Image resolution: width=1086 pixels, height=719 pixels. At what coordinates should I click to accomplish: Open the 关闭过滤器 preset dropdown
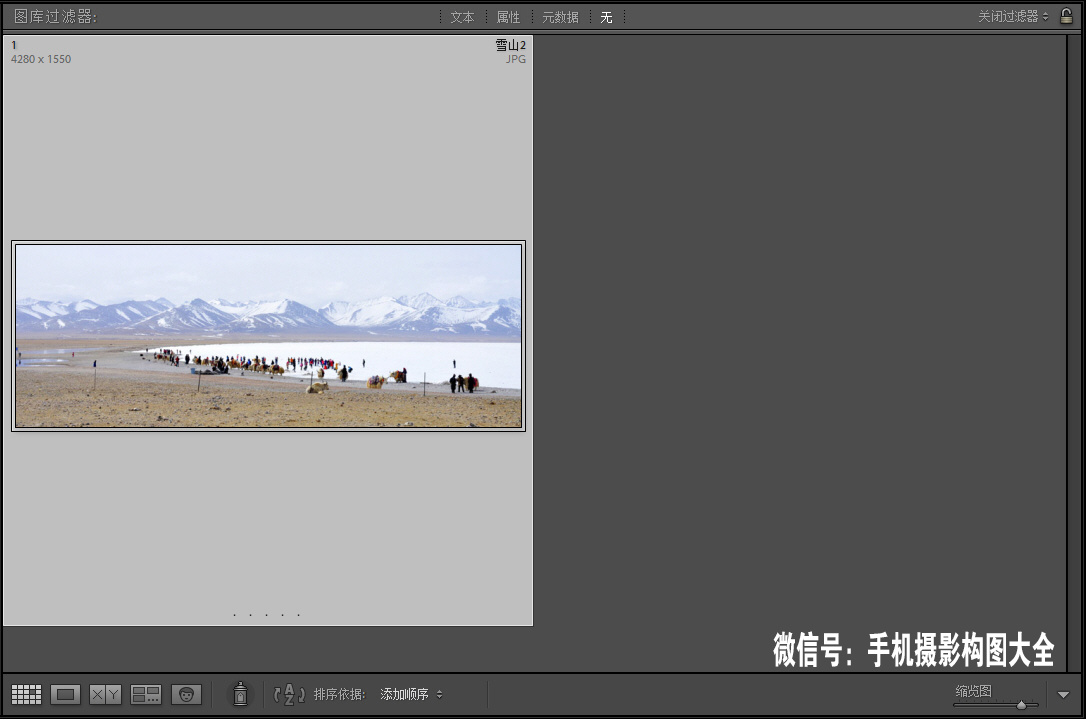[1013, 16]
